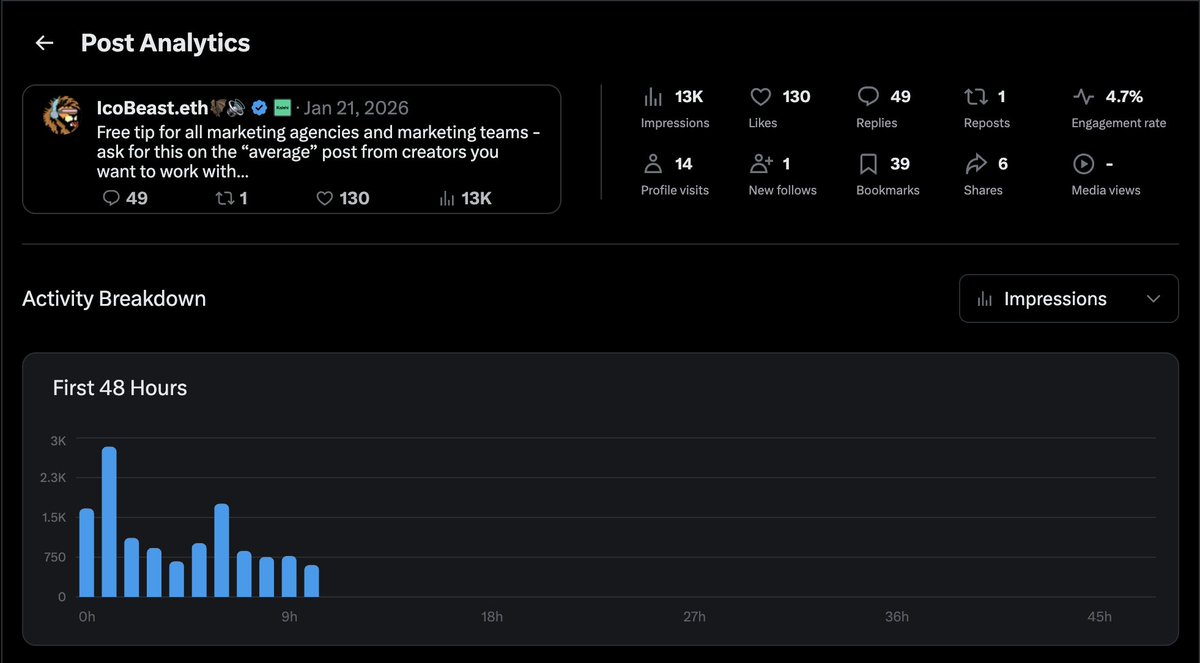The height and width of the screenshot is (663, 1200).
Task: Click the blue verified badge
Action: pos(259,108)
